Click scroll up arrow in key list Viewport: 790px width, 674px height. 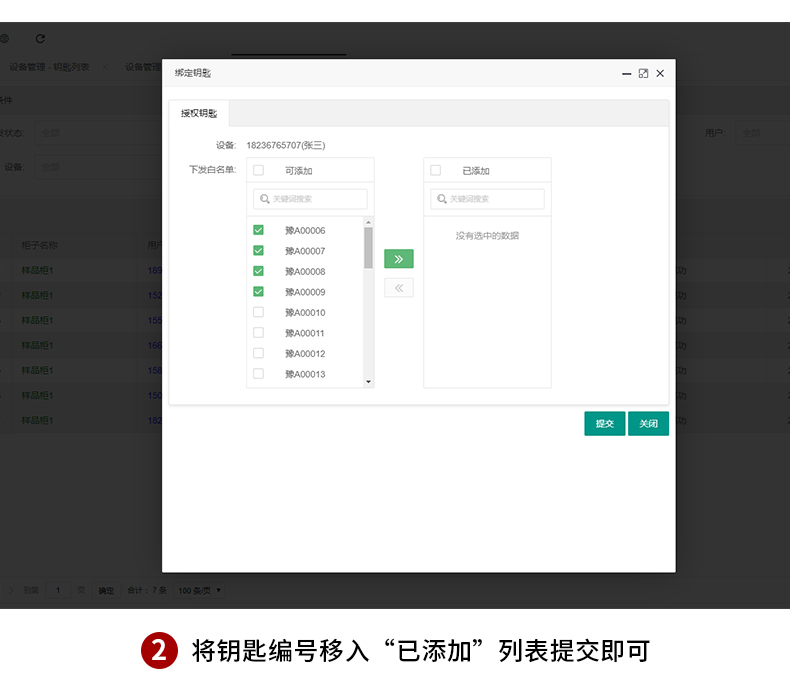pyautogui.click(x=368, y=222)
